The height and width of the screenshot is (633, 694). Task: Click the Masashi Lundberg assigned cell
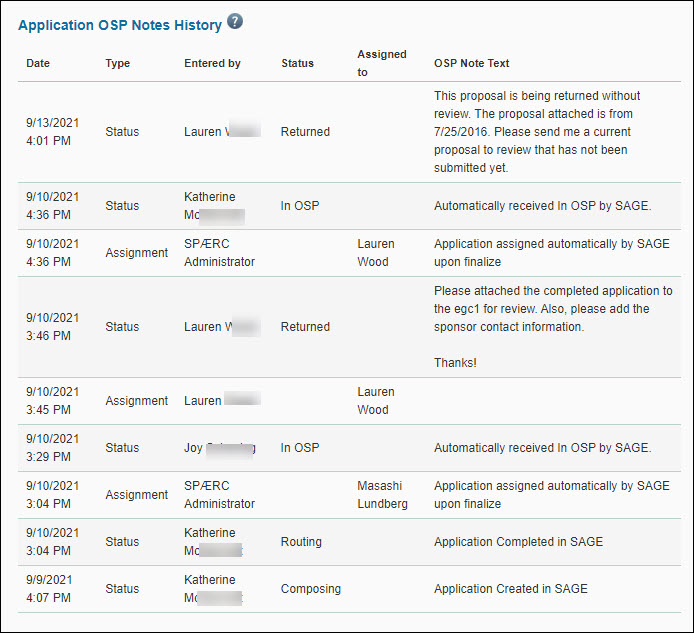click(382, 495)
